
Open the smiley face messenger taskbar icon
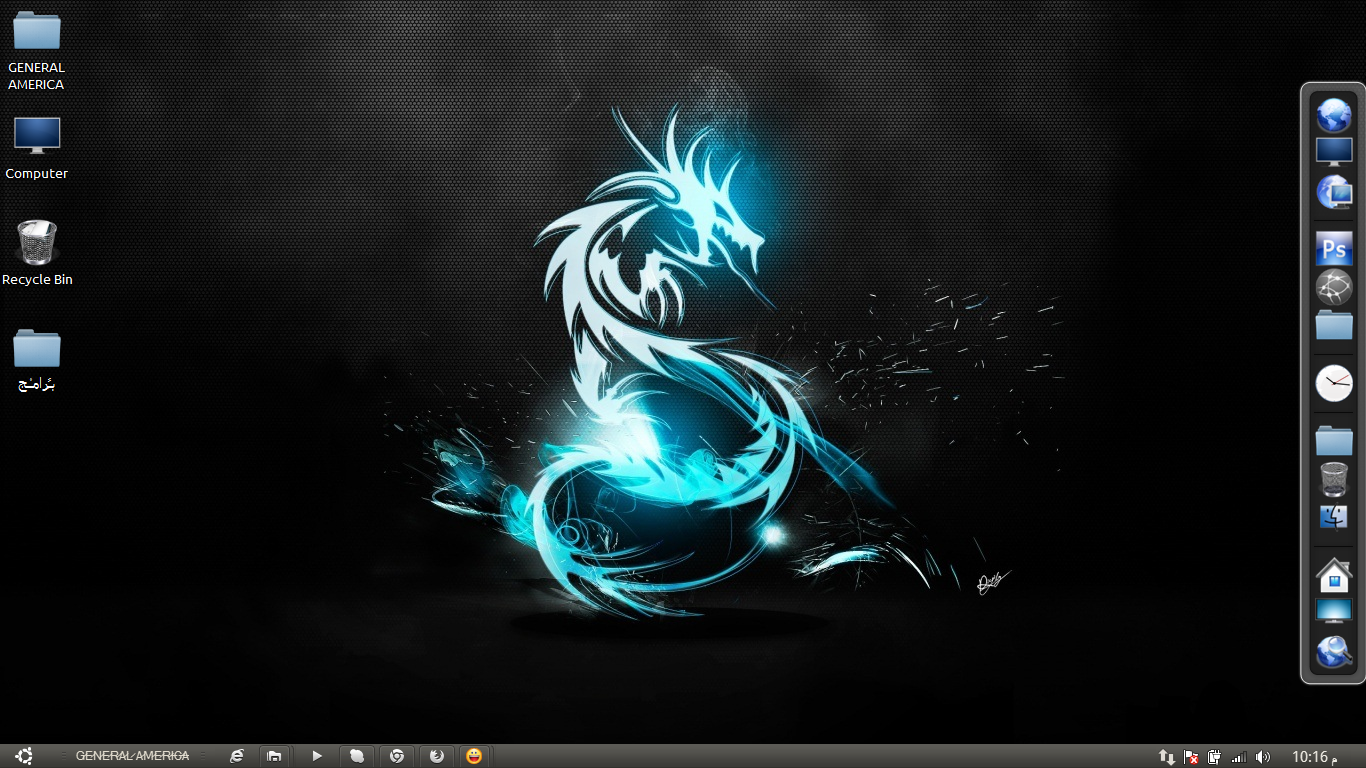pos(474,756)
